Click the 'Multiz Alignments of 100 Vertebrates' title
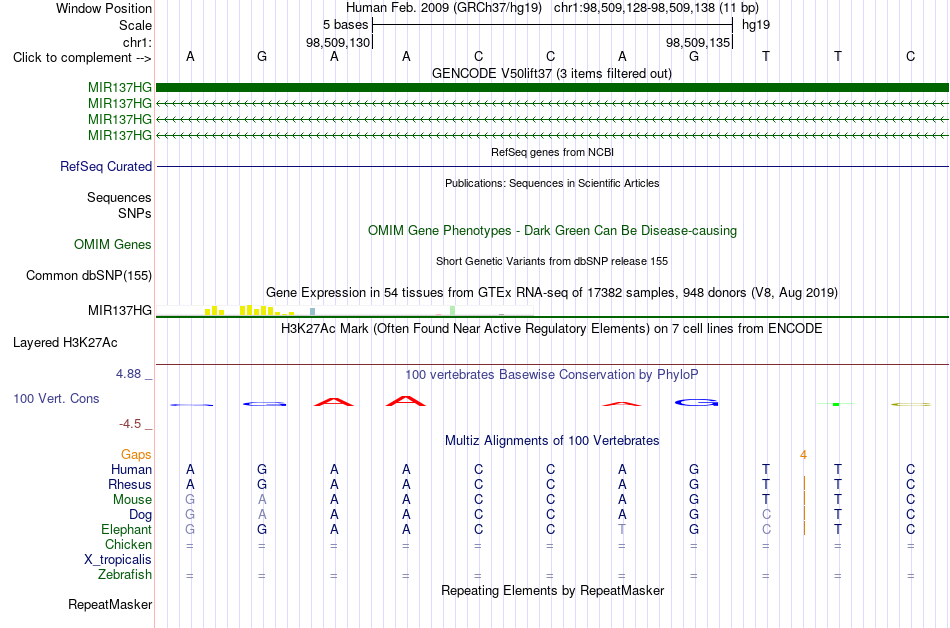This screenshot has width=950, height=628. coord(552,441)
